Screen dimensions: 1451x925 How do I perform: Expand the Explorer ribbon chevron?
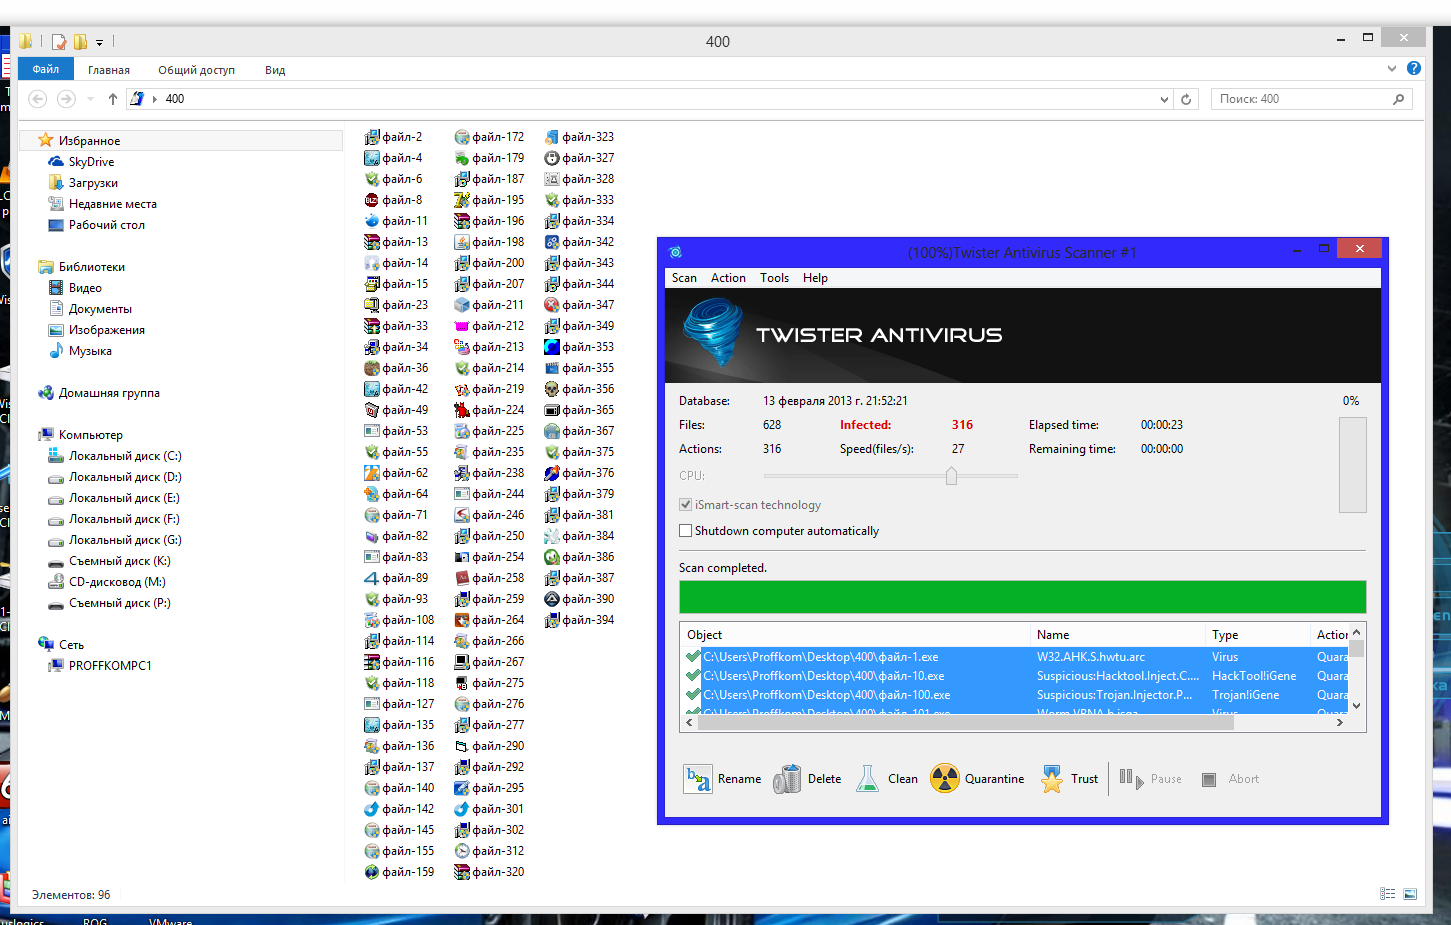1392,68
